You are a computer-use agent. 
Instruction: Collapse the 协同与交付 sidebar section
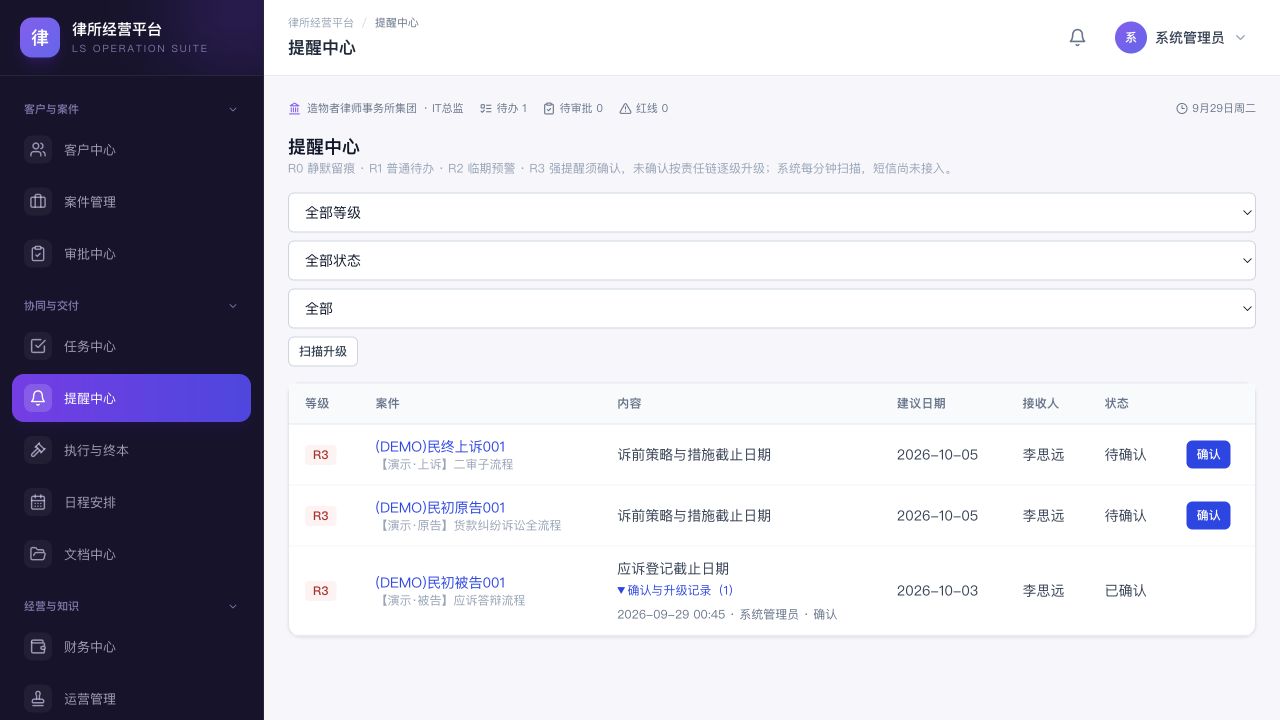[x=233, y=306]
